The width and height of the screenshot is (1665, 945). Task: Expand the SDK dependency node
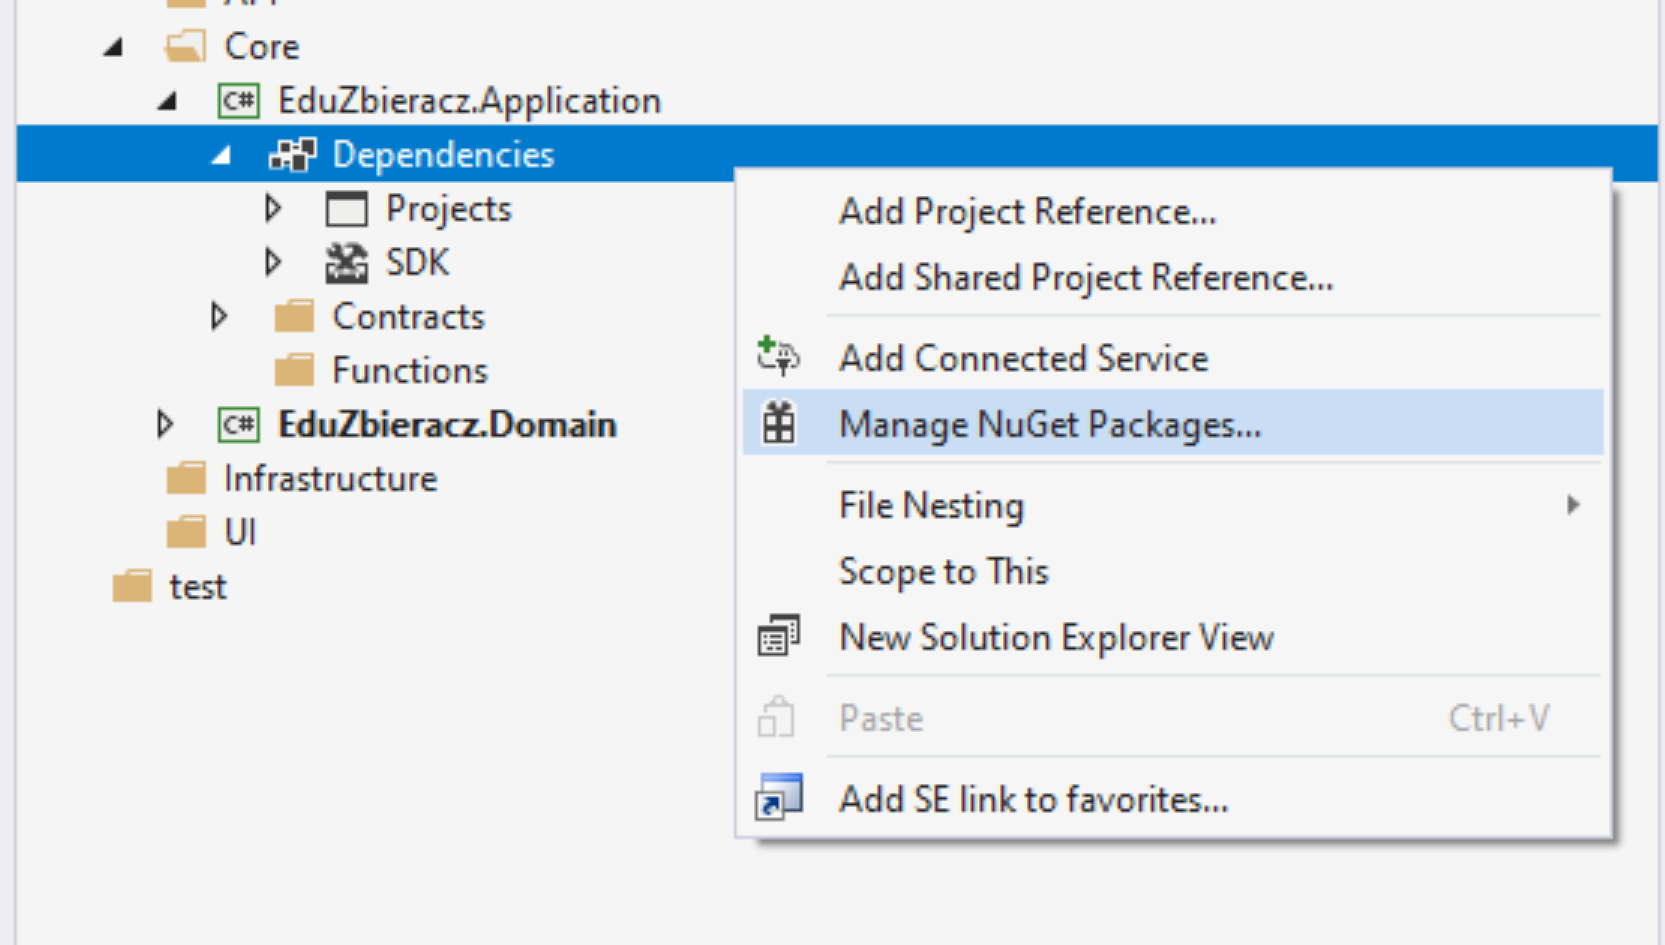point(273,262)
